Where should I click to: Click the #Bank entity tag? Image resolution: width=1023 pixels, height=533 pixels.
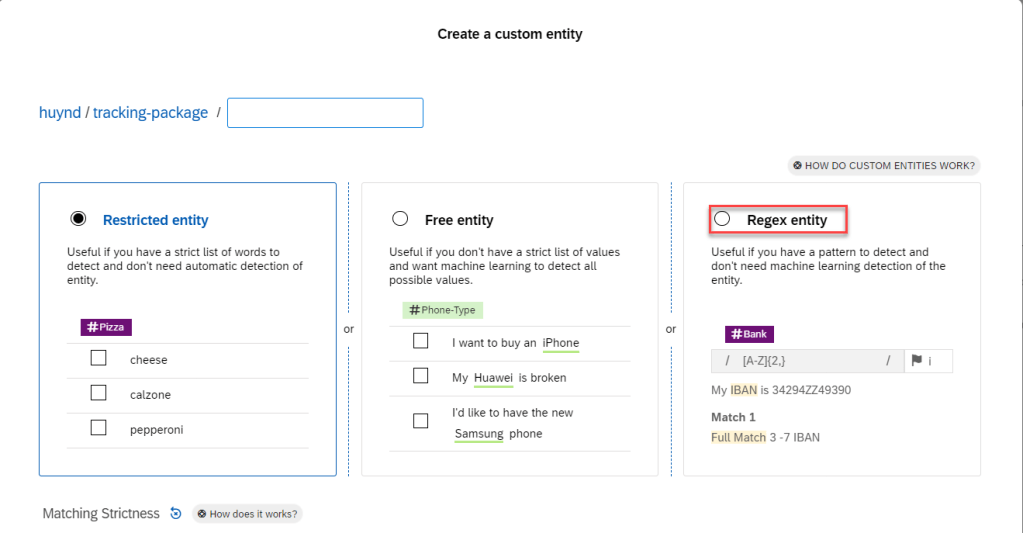coord(750,334)
